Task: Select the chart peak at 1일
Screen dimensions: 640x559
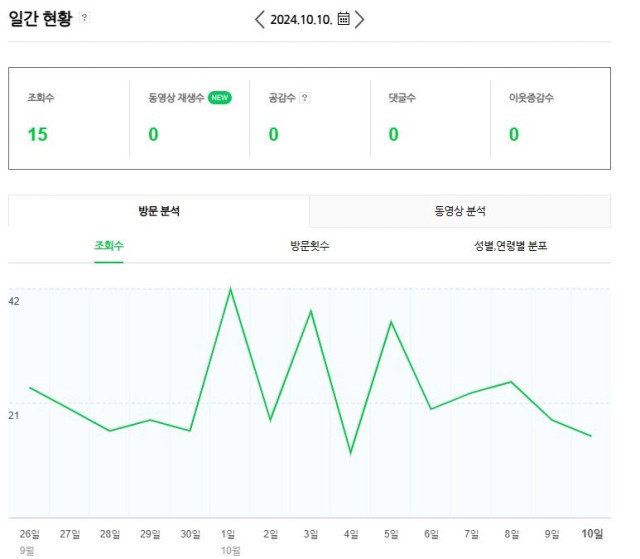Action: [x=231, y=288]
